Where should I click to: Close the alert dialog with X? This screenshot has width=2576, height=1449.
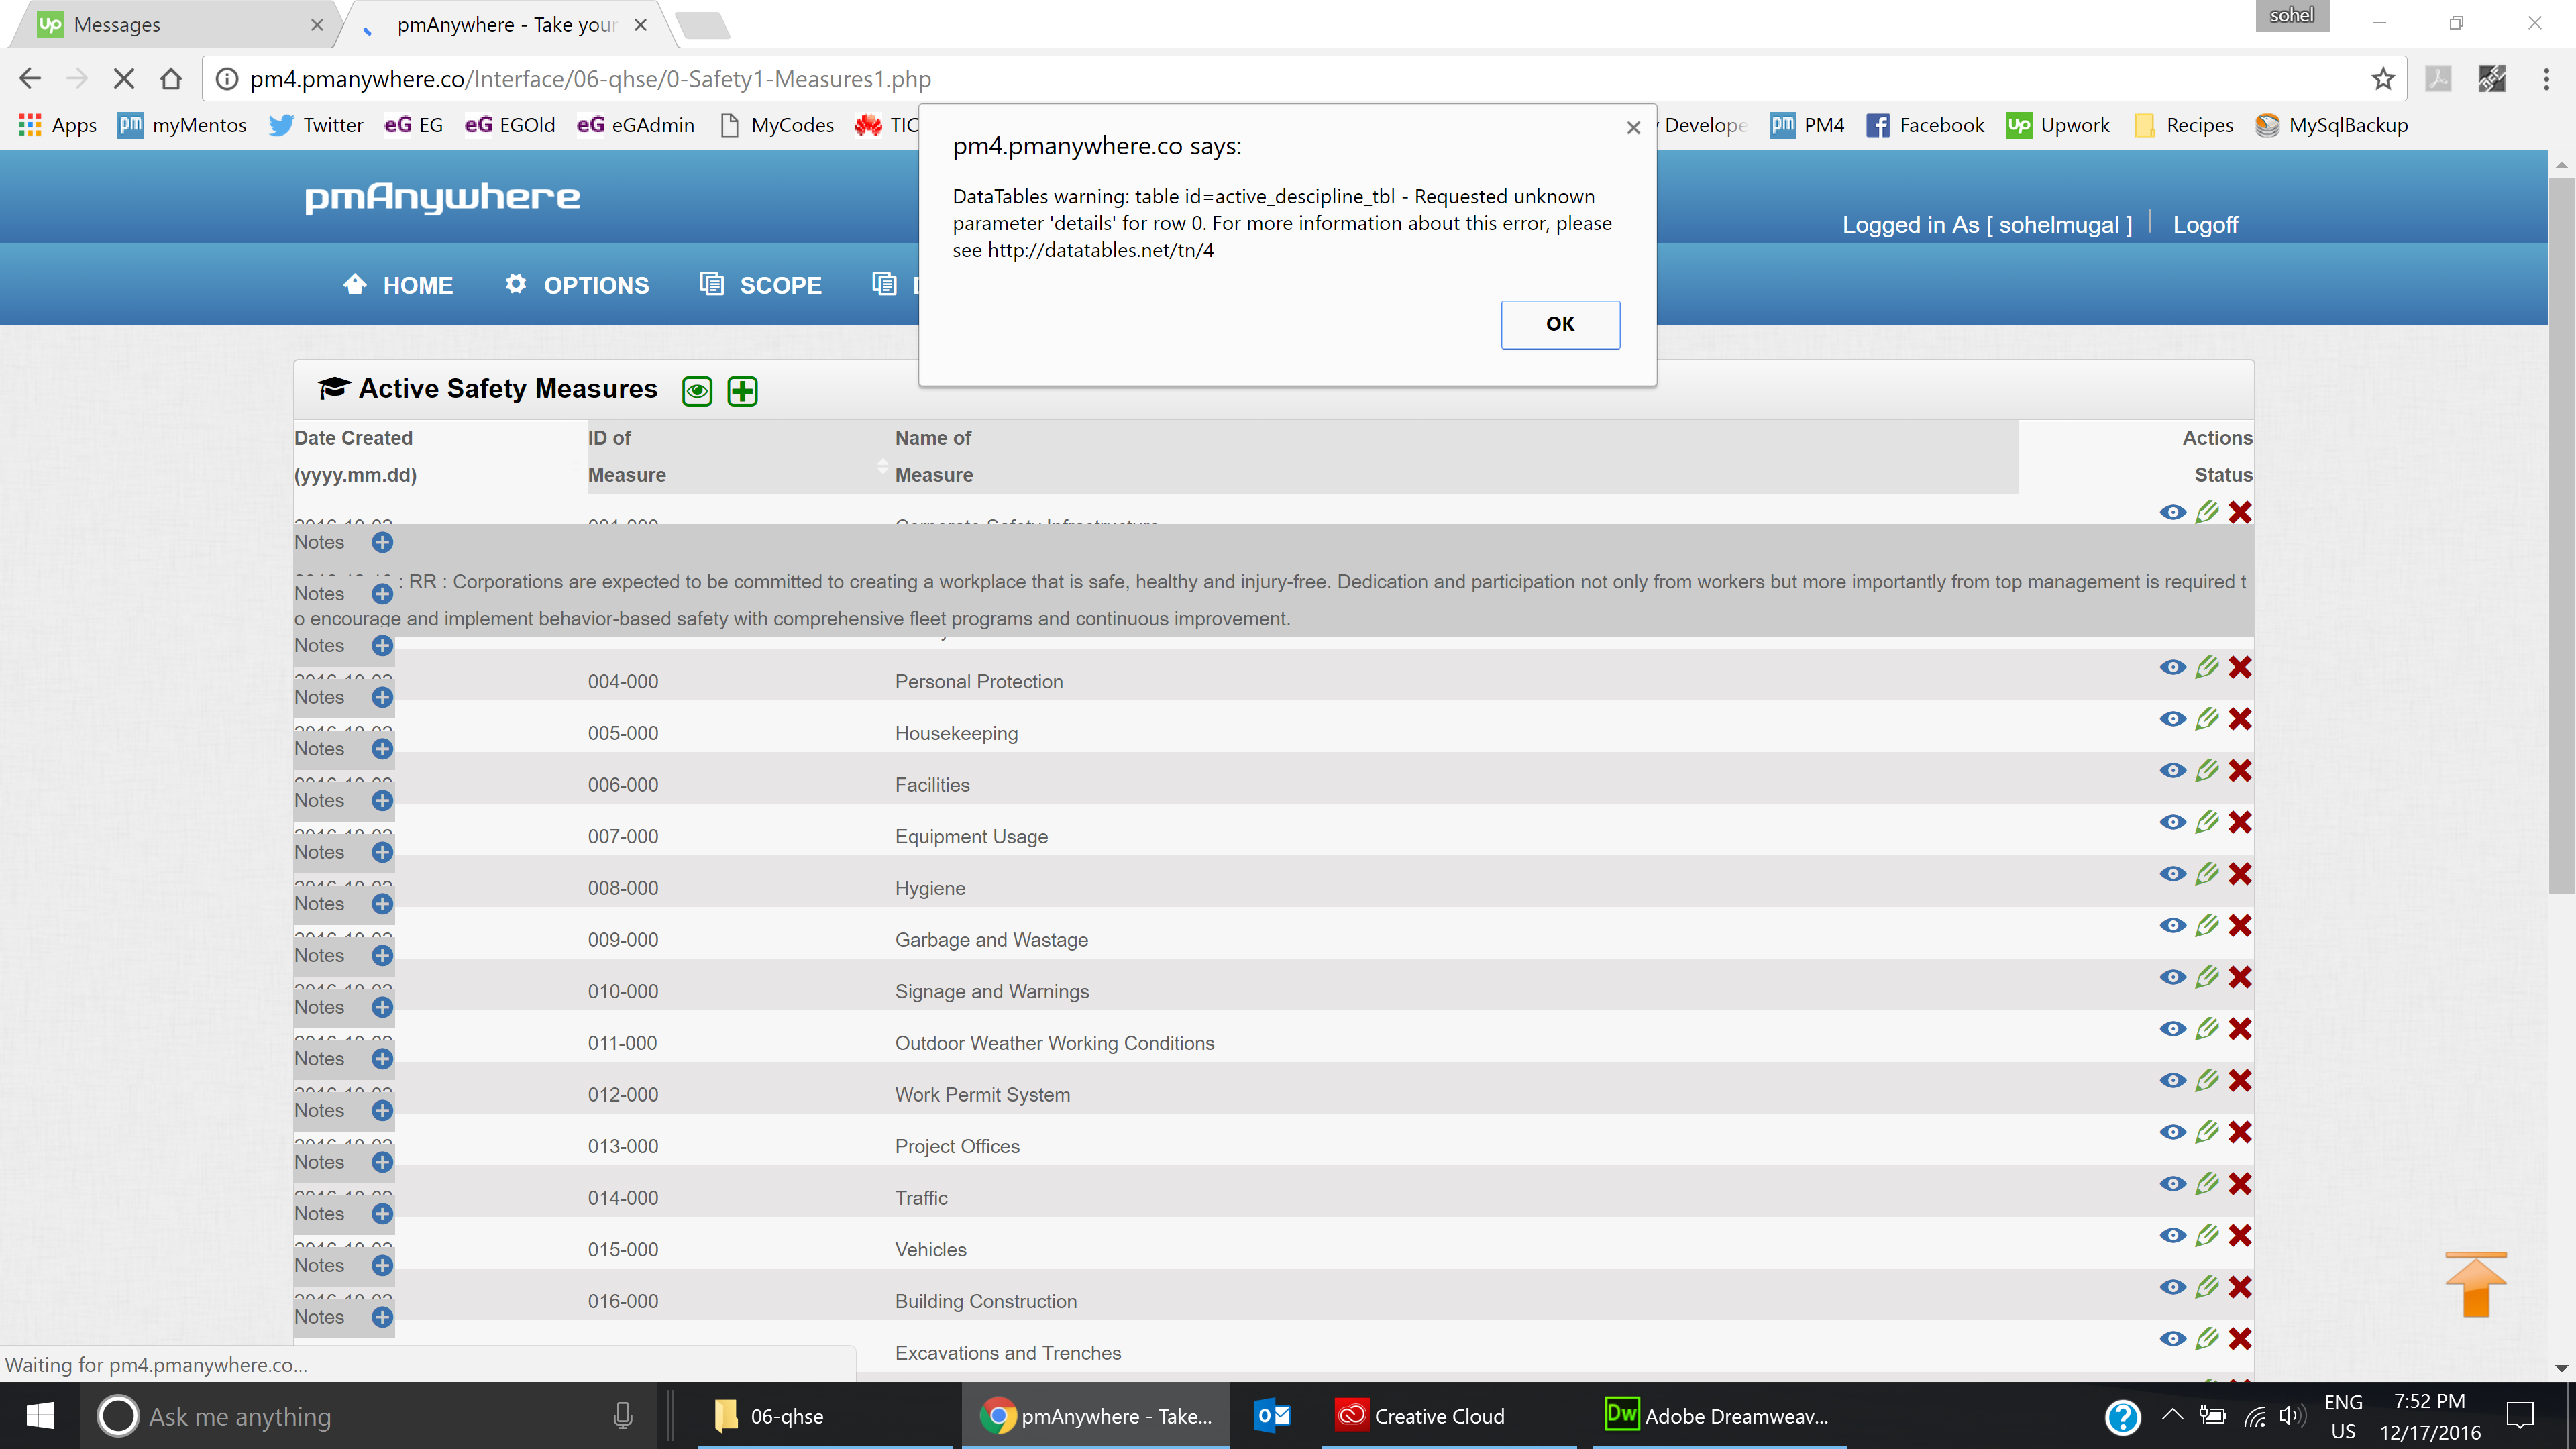point(1633,128)
